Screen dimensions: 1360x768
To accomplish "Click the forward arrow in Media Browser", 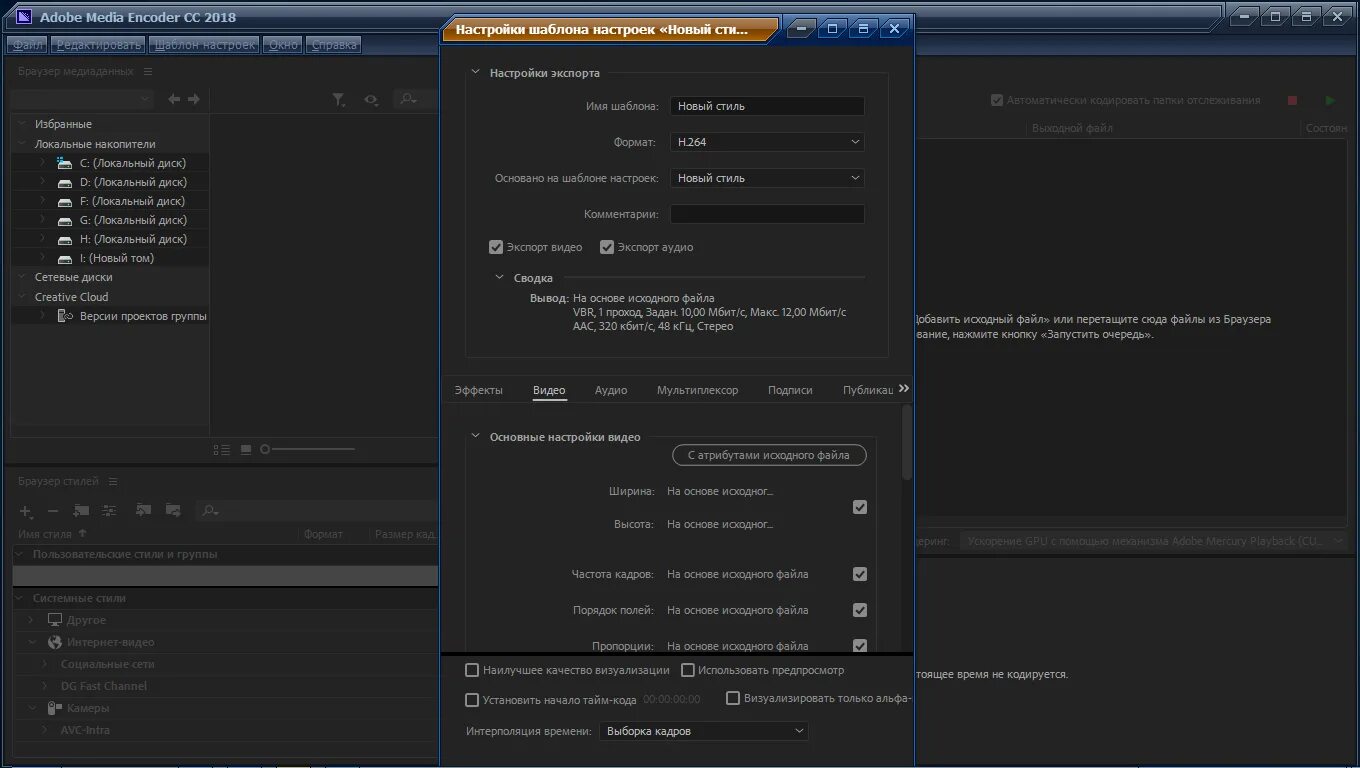I will tap(194, 99).
